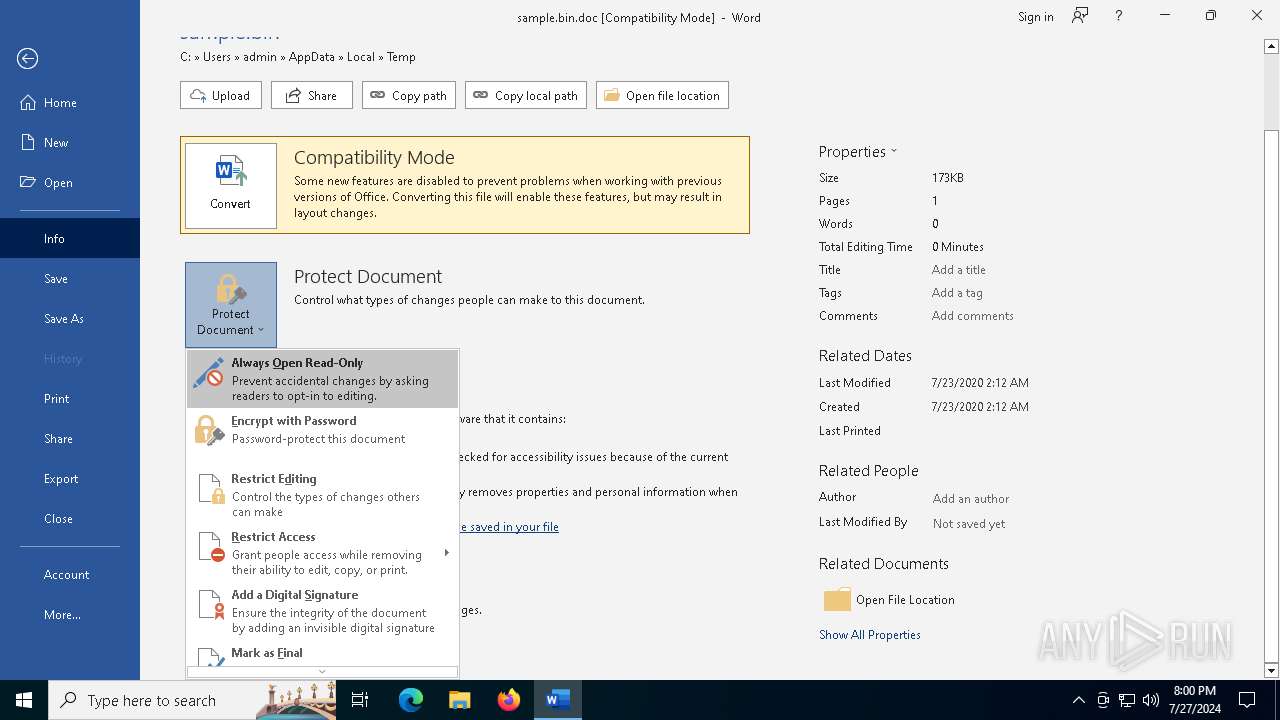Close the document via sidebar Close
The height and width of the screenshot is (720, 1280).
tap(70, 519)
